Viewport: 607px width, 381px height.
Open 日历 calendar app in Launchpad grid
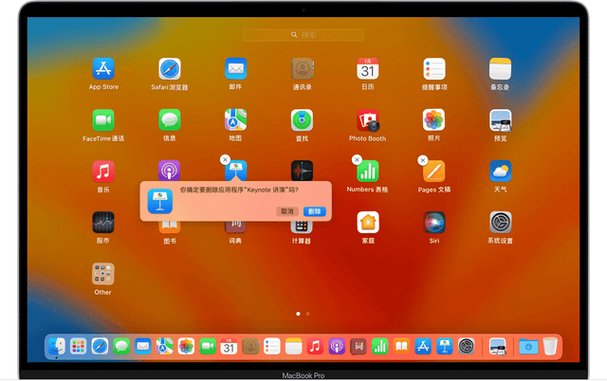[368, 69]
